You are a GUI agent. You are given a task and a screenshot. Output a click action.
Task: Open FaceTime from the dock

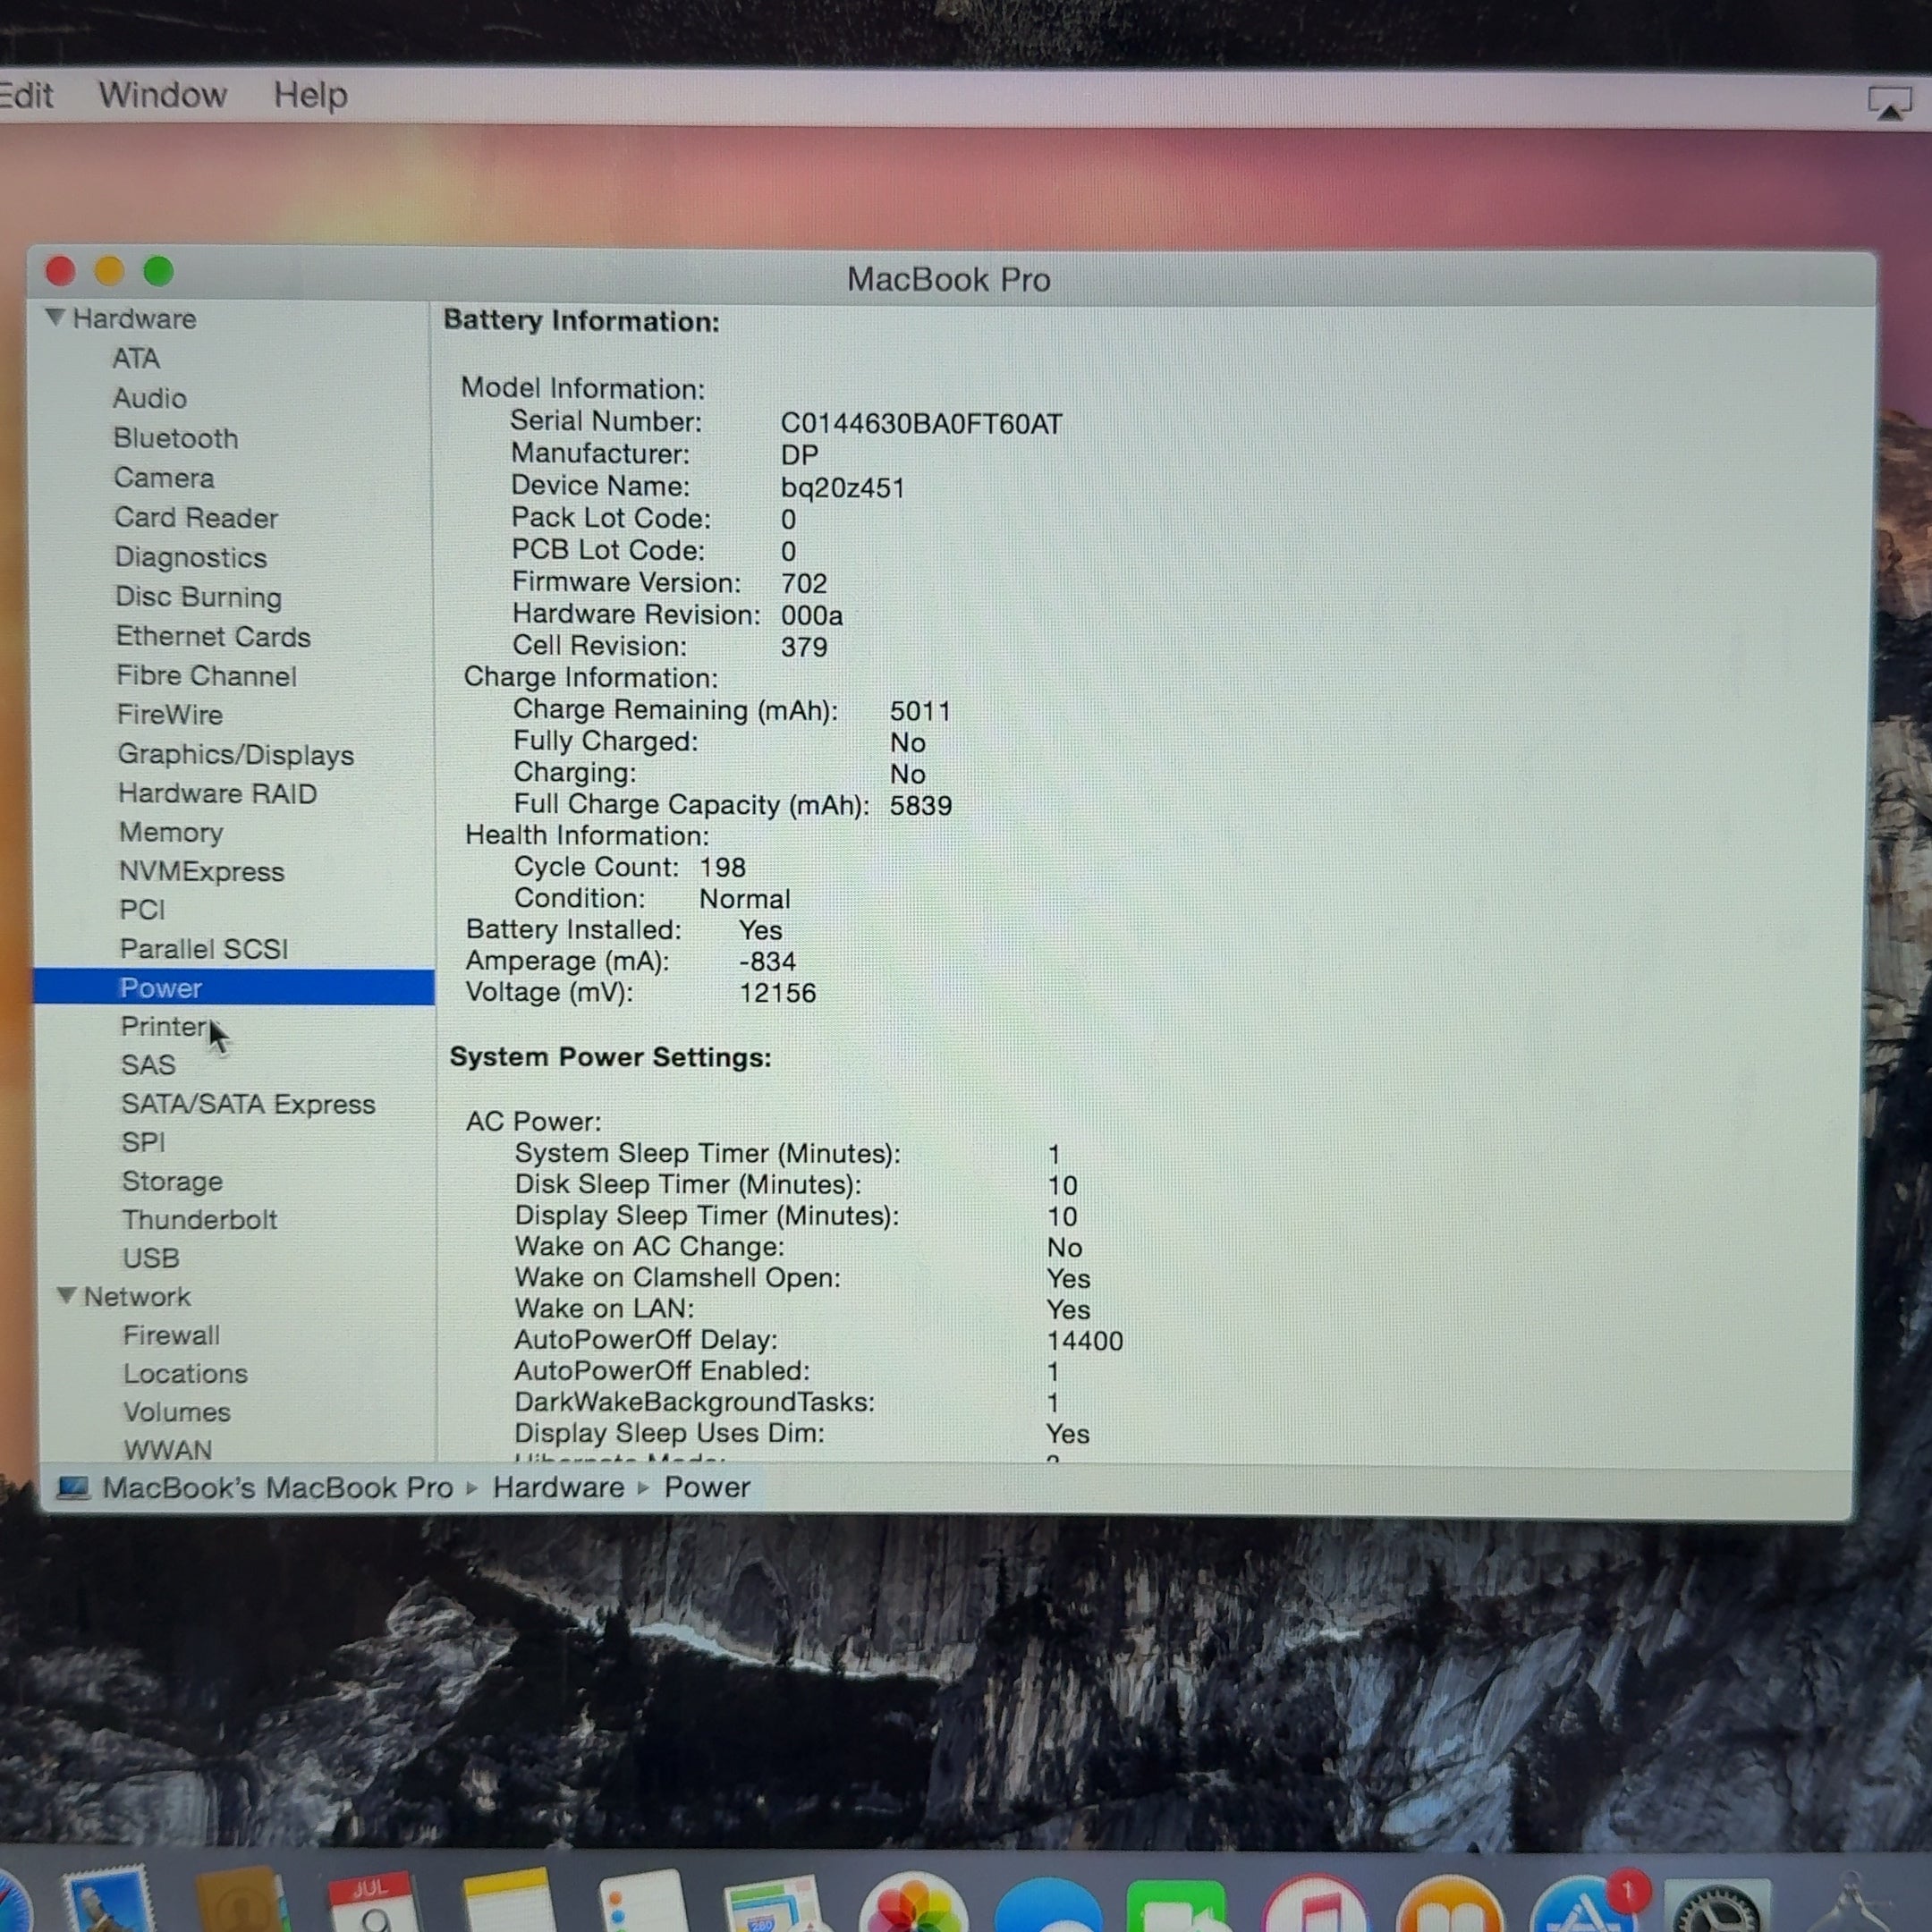1177,1906
